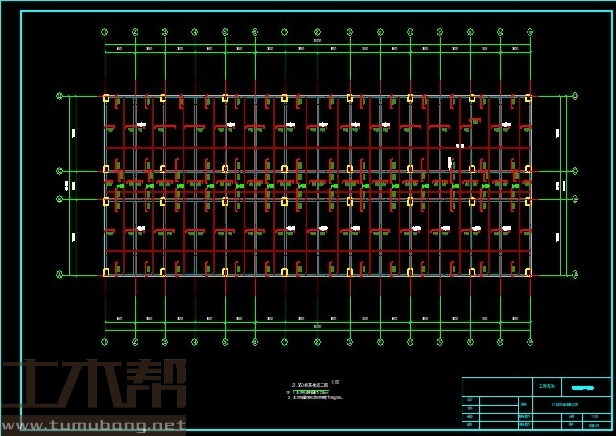The width and height of the screenshot is (616, 436).
Task: Click the lowest right-side row axis bubble
Action: (575, 273)
